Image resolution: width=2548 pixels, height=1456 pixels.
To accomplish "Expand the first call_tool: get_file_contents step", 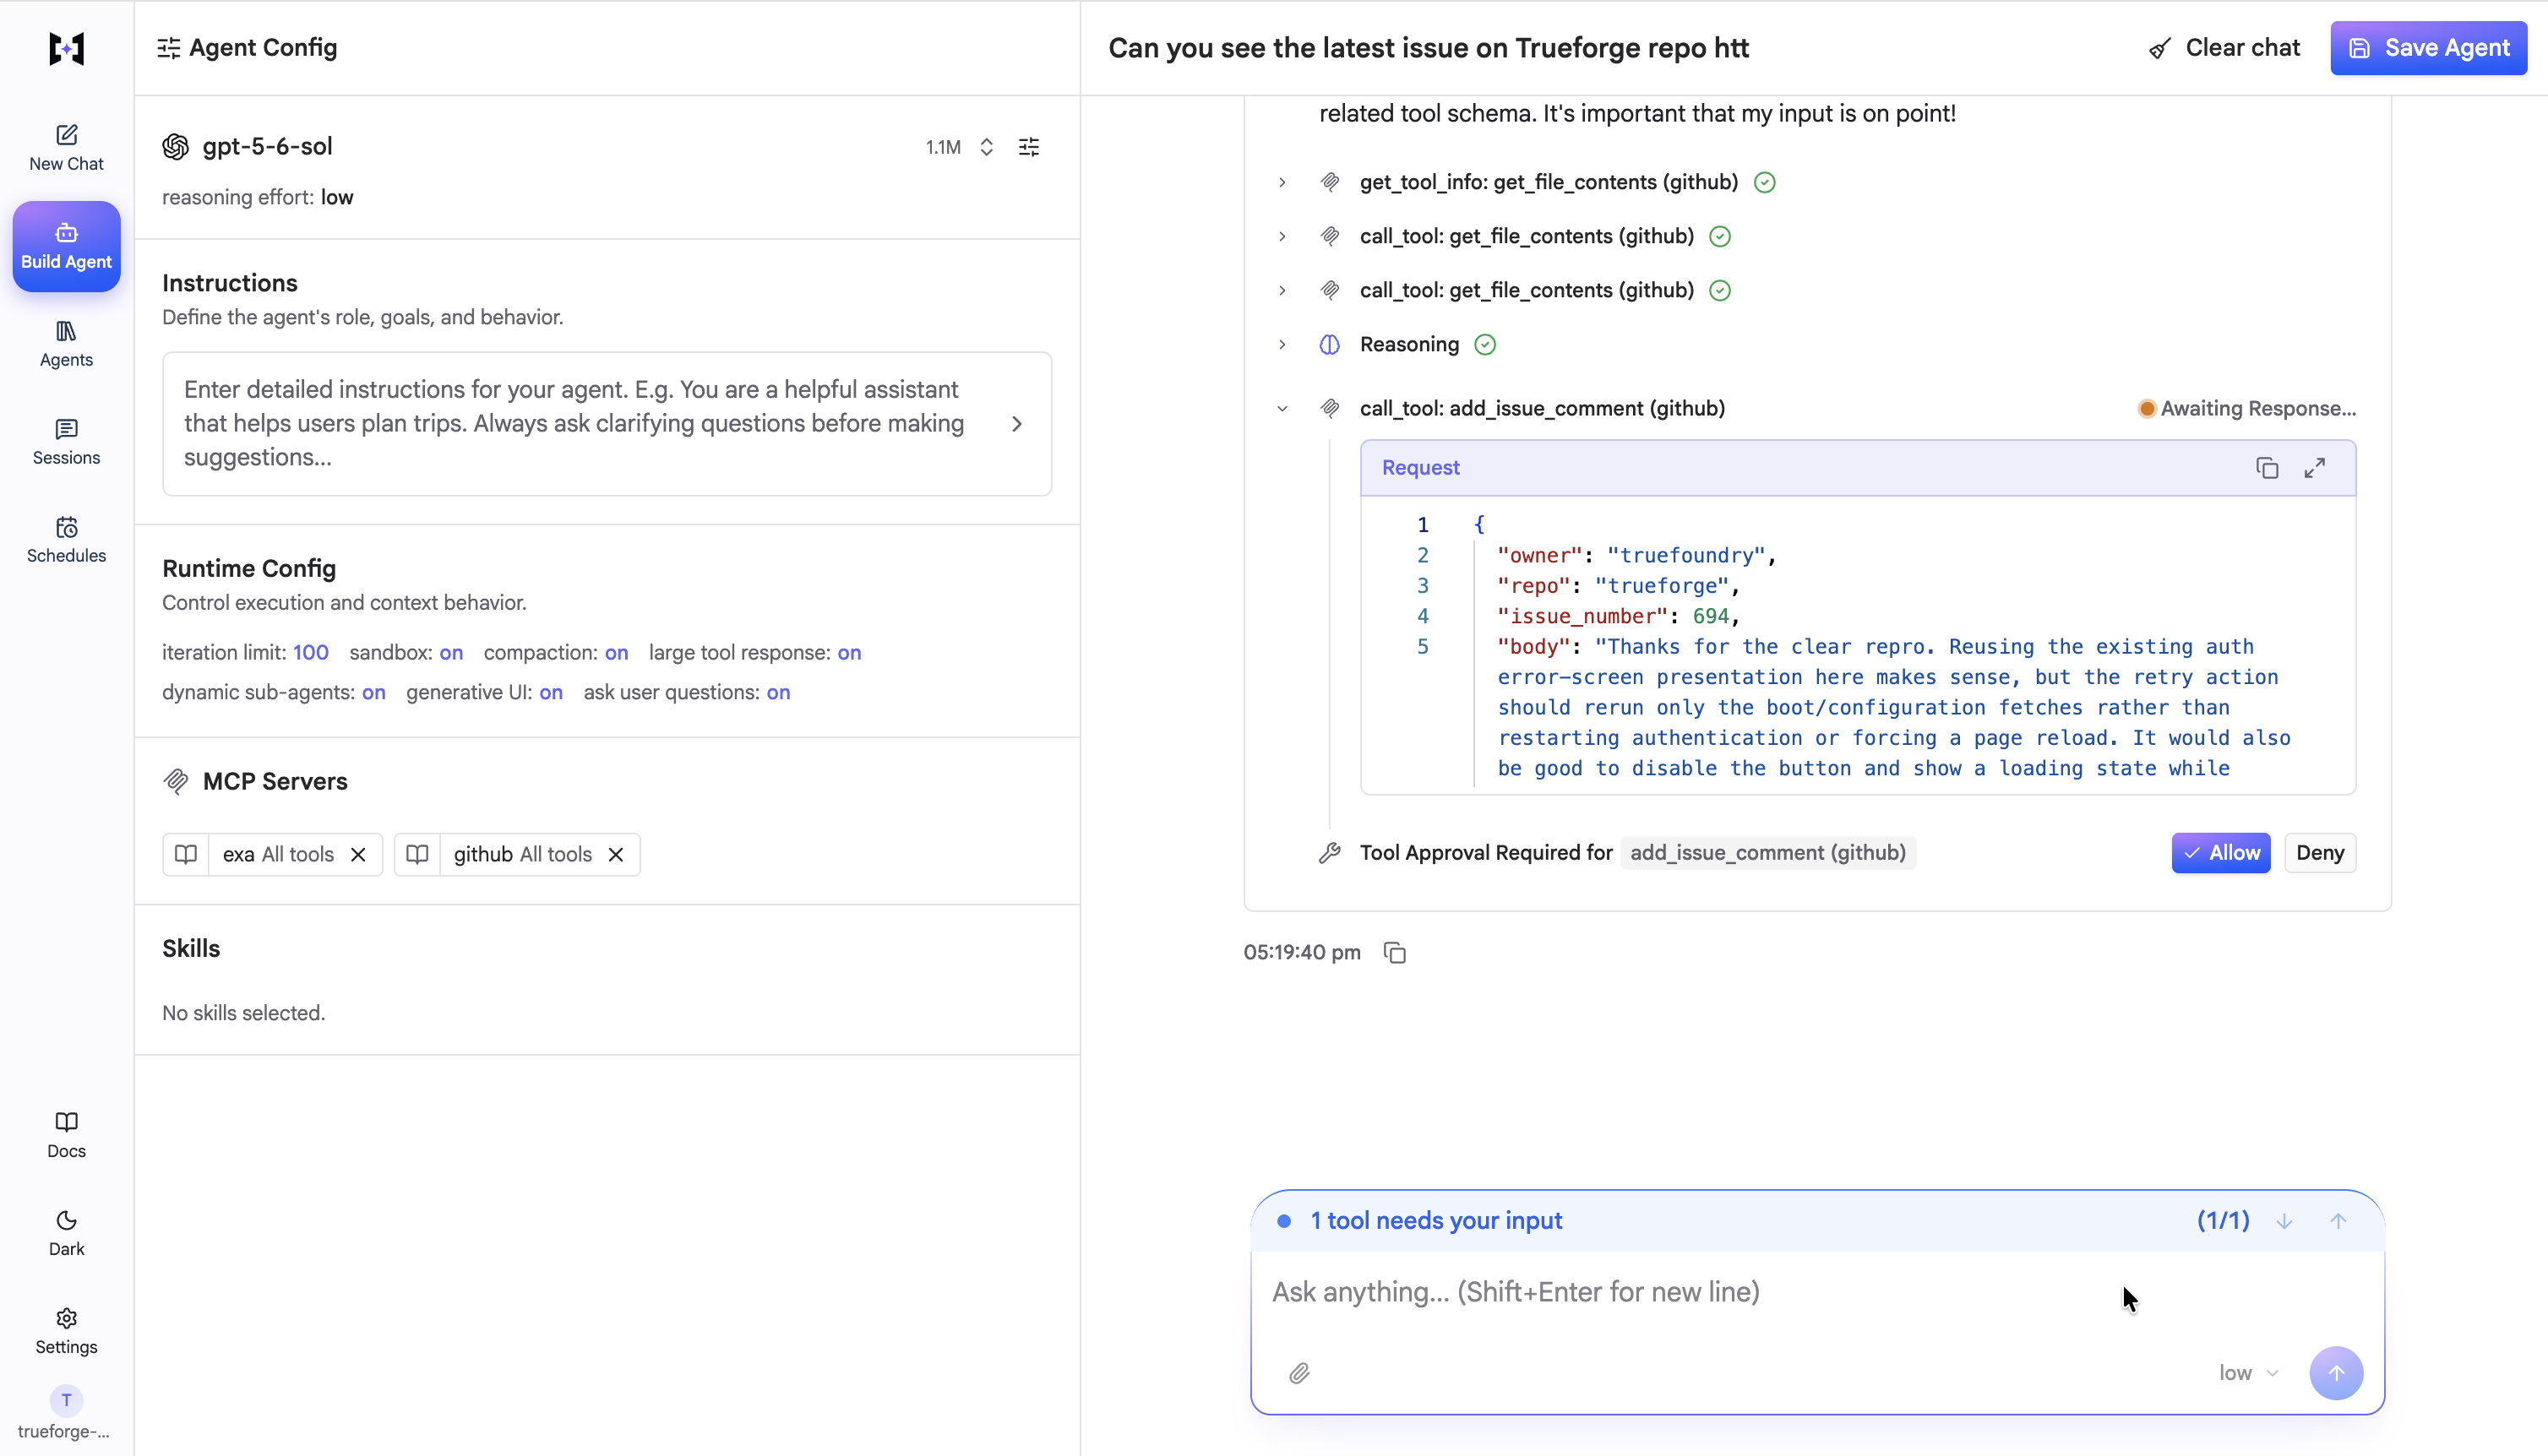I will 1282,236.
